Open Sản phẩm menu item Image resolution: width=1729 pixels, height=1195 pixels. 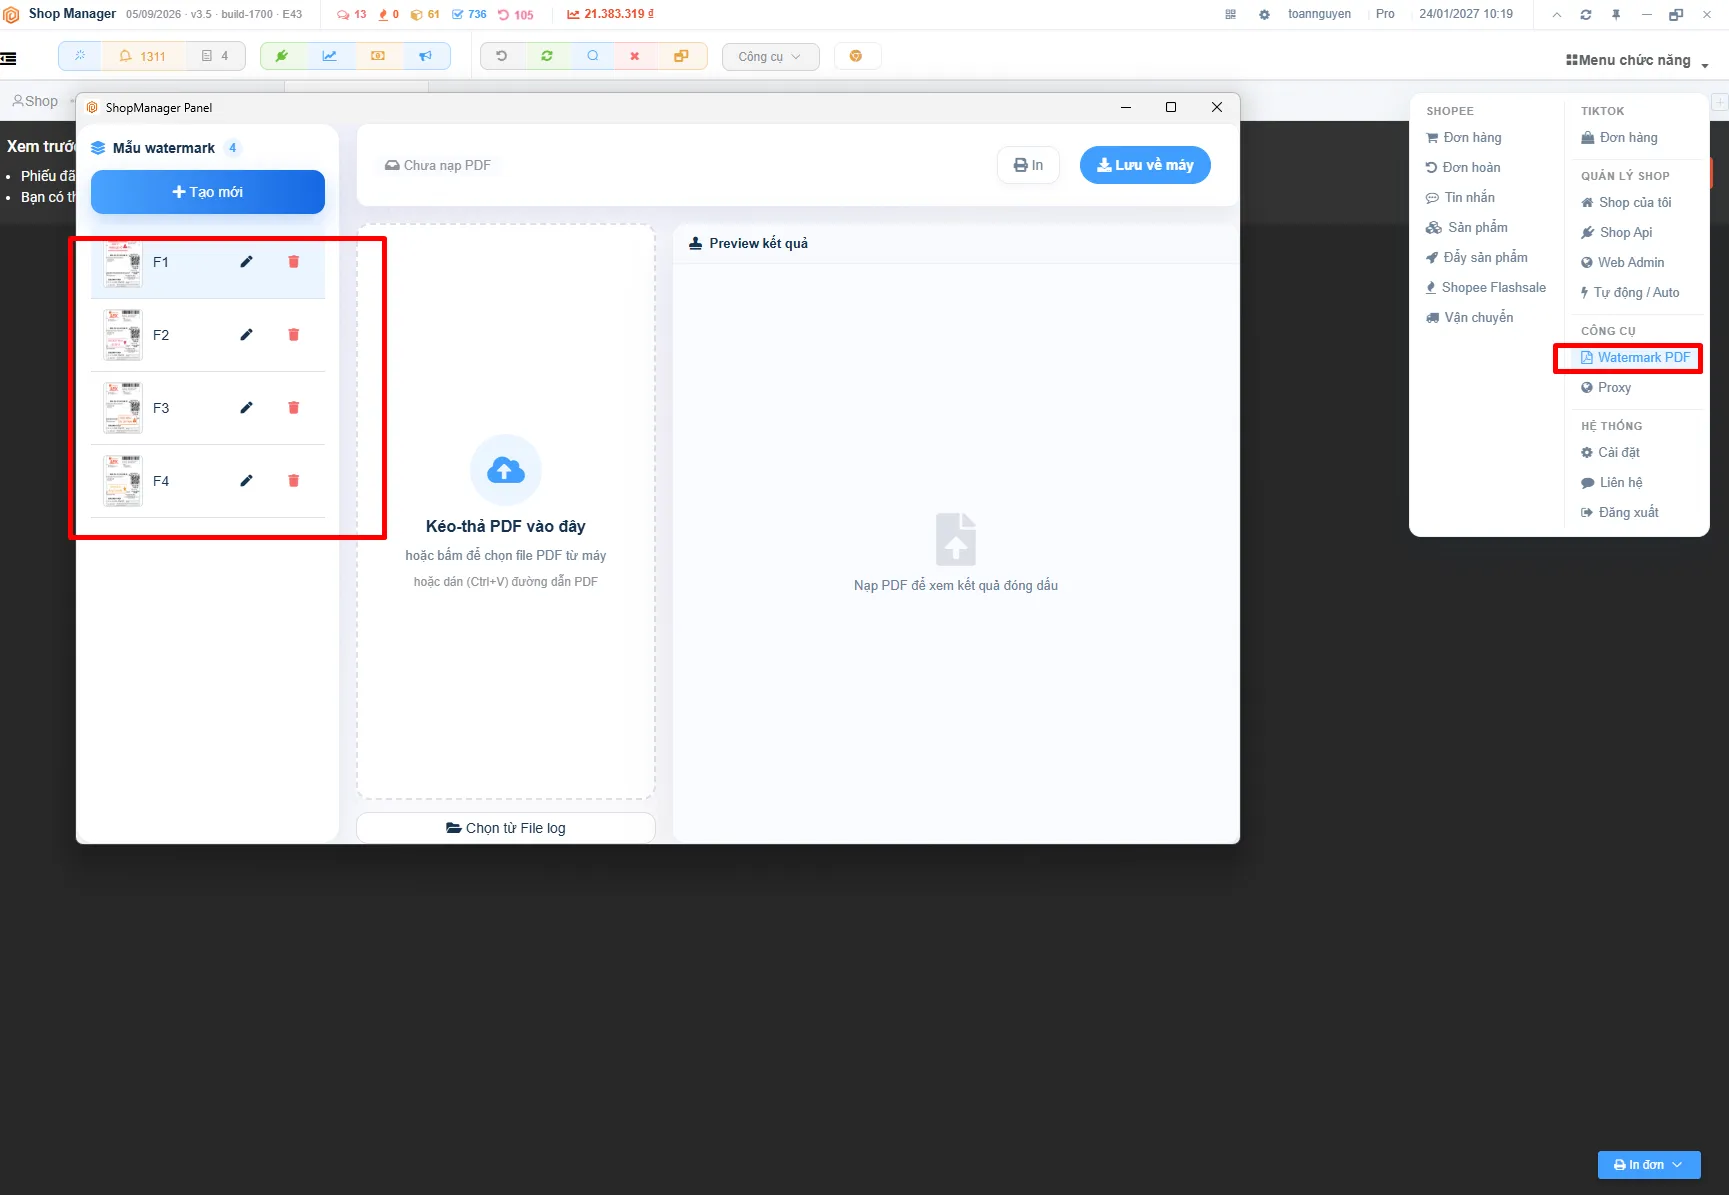click(1467, 228)
